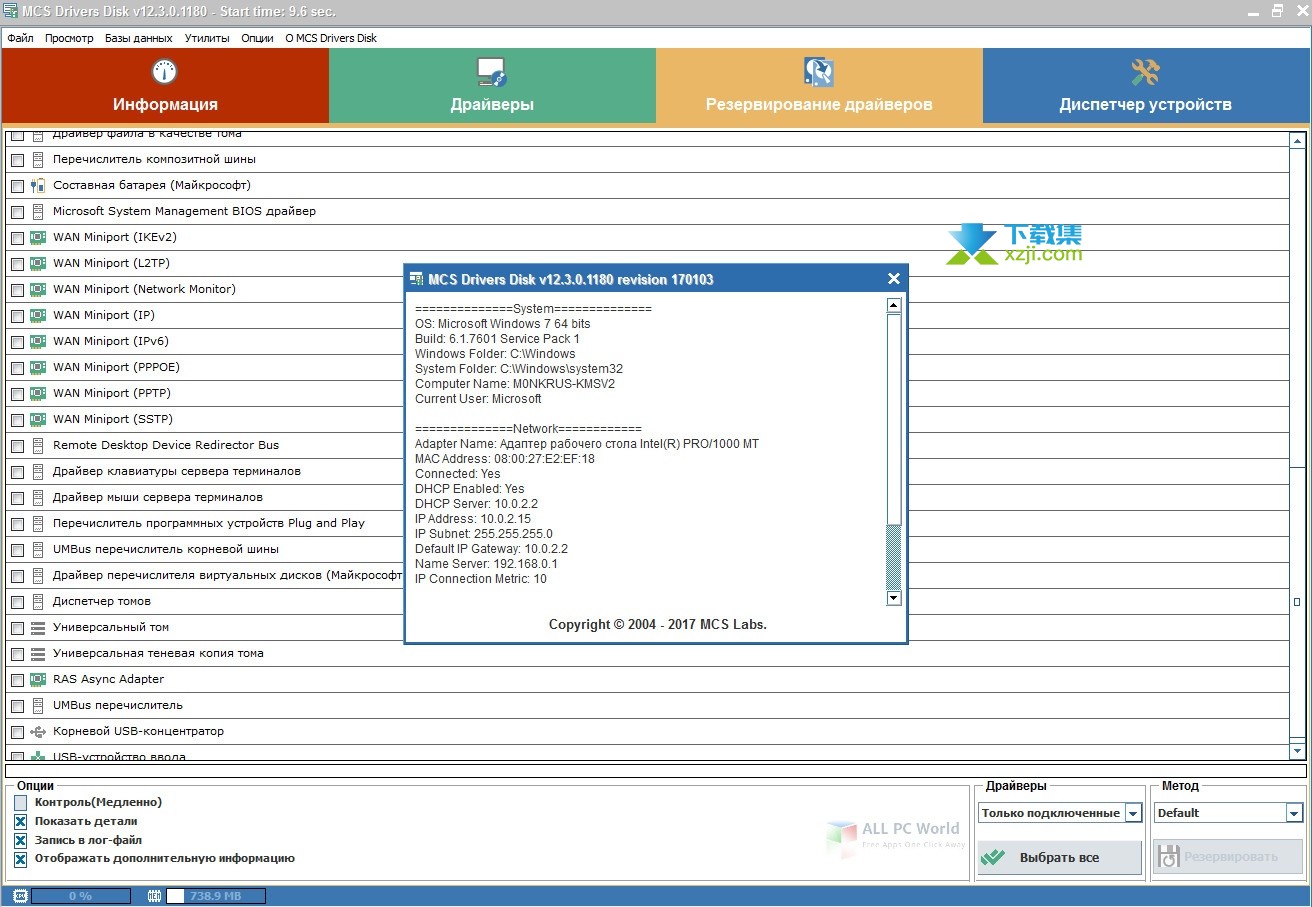This screenshot has height=907, width=1312.
Task: Open the Метод dropdown Default
Action: [x=1294, y=813]
